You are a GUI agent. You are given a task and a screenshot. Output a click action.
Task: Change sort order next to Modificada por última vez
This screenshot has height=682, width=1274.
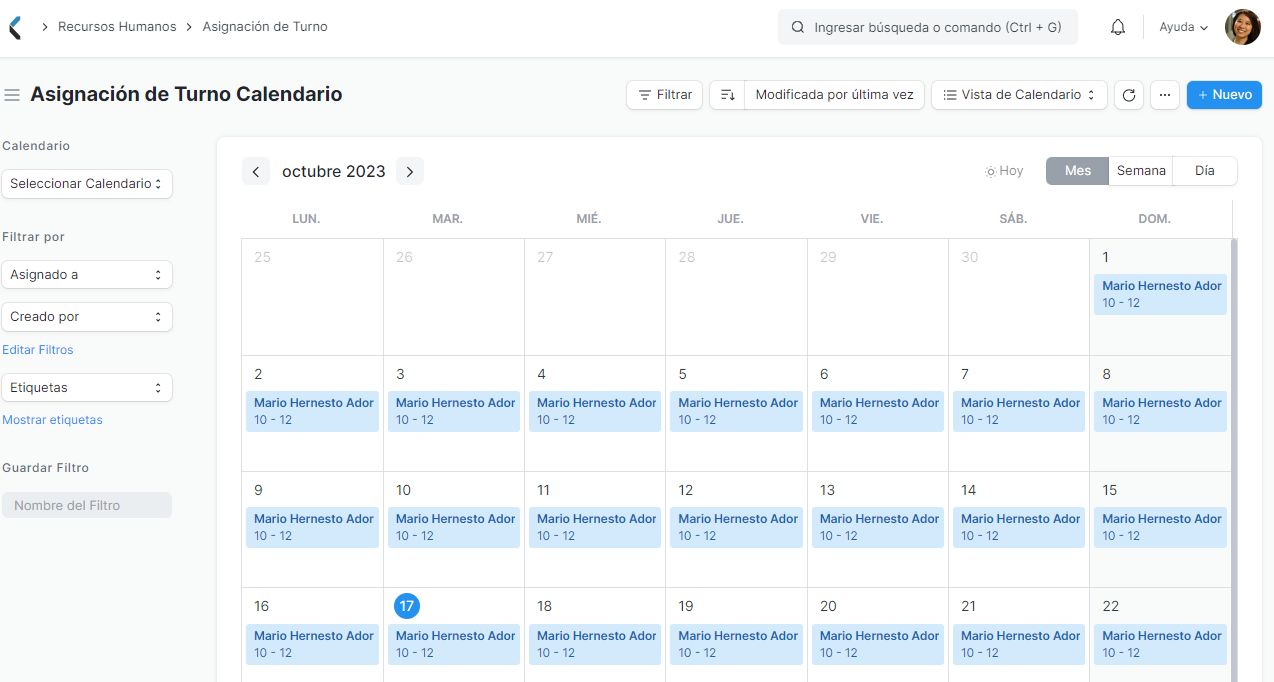click(728, 94)
